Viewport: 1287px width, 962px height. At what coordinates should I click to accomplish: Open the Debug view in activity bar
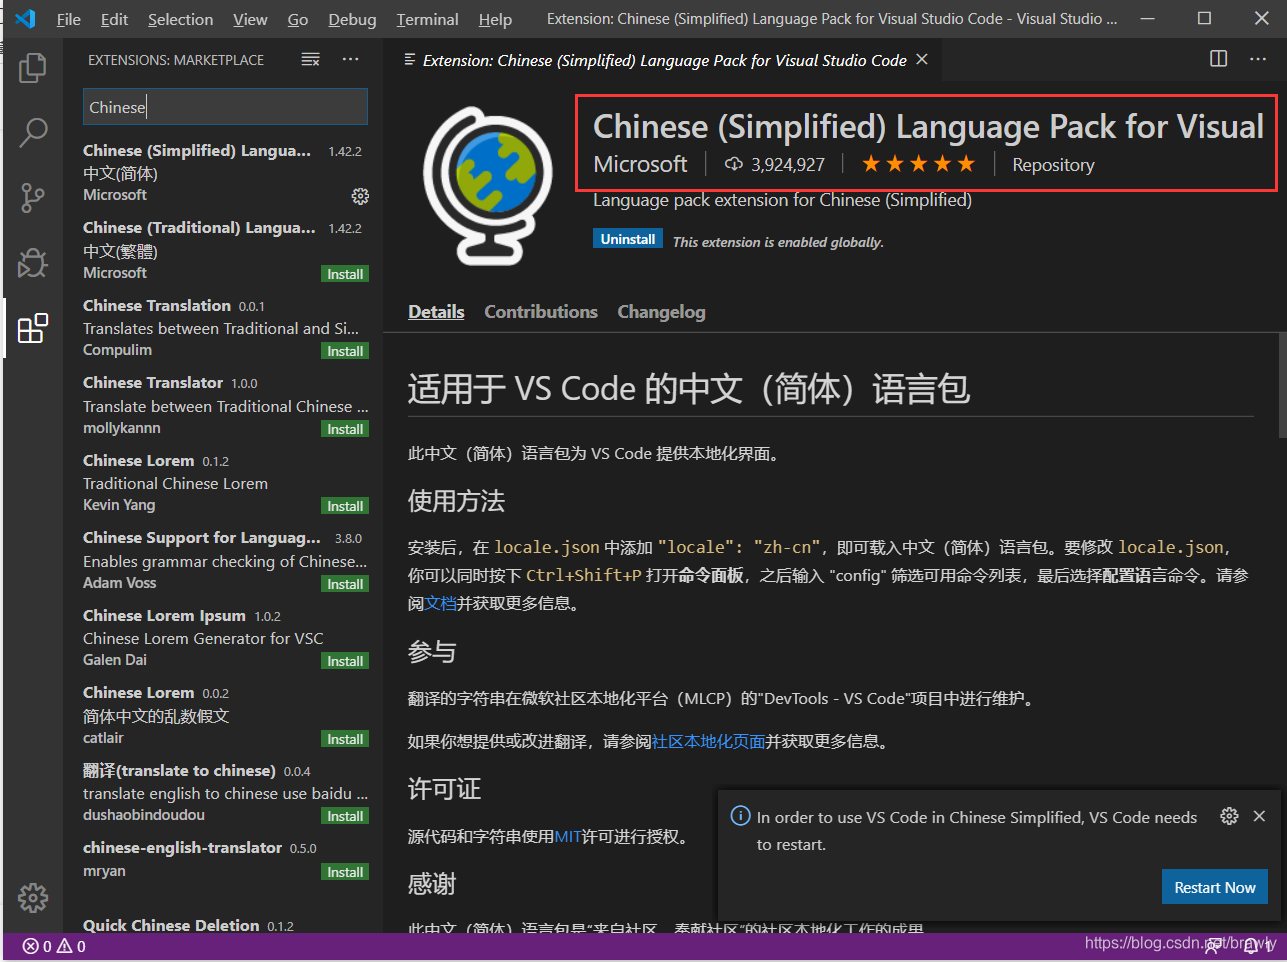click(33, 262)
